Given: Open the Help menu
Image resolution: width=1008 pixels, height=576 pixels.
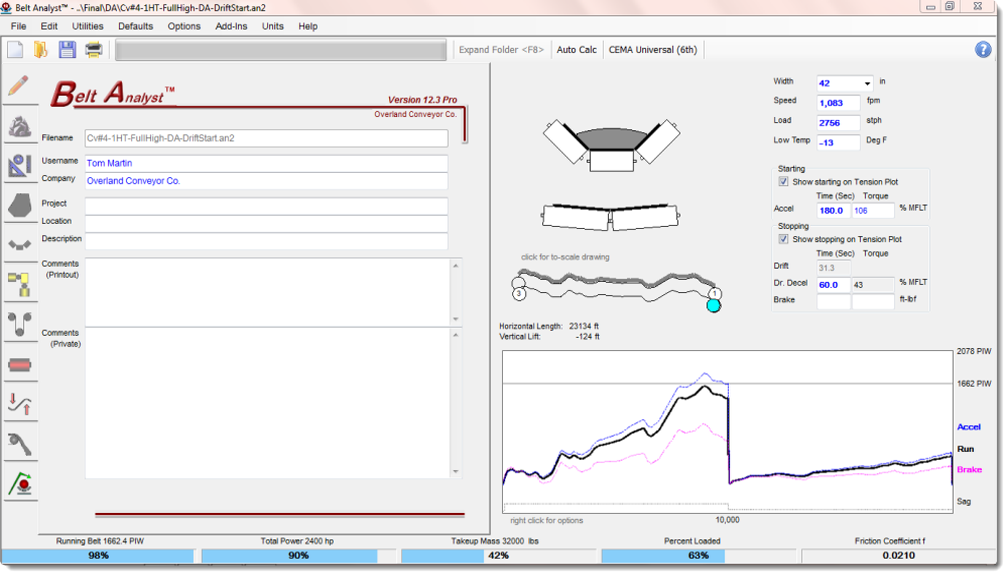Looking at the screenshot, I should (308, 26).
